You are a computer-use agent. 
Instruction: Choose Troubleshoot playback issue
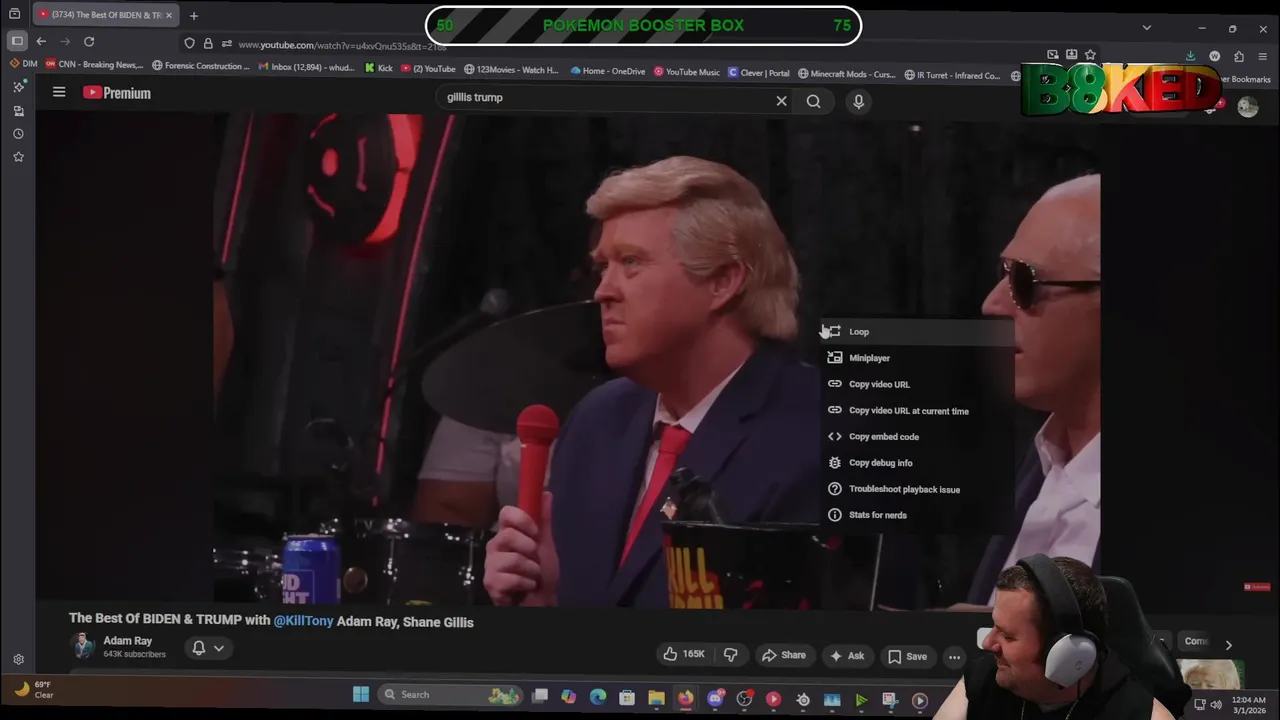(918, 489)
